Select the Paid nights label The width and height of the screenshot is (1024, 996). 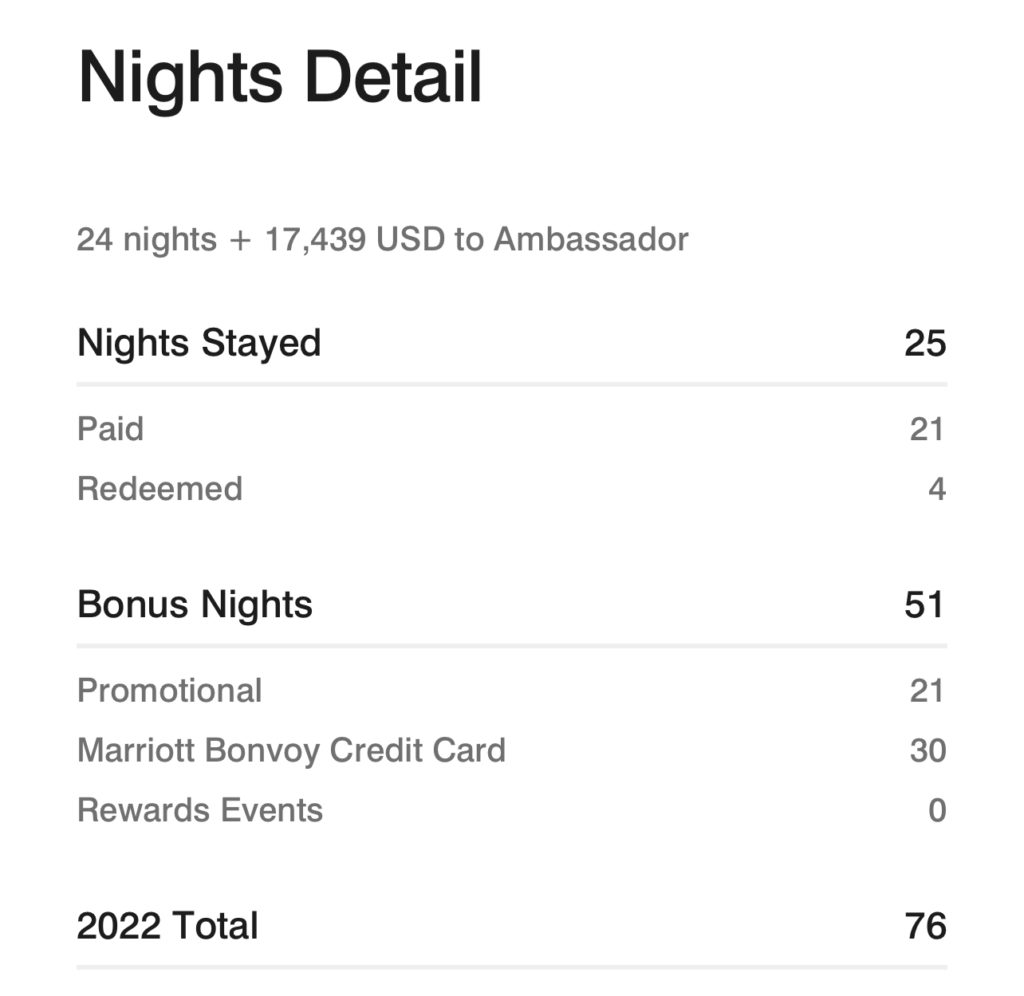coord(110,429)
